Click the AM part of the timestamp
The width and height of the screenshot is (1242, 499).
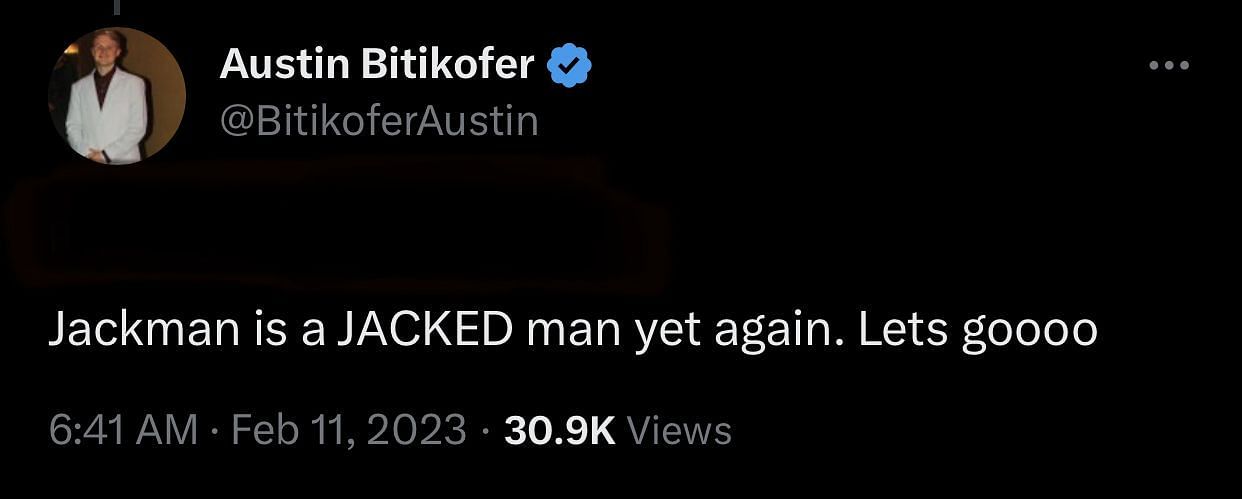(x=167, y=431)
